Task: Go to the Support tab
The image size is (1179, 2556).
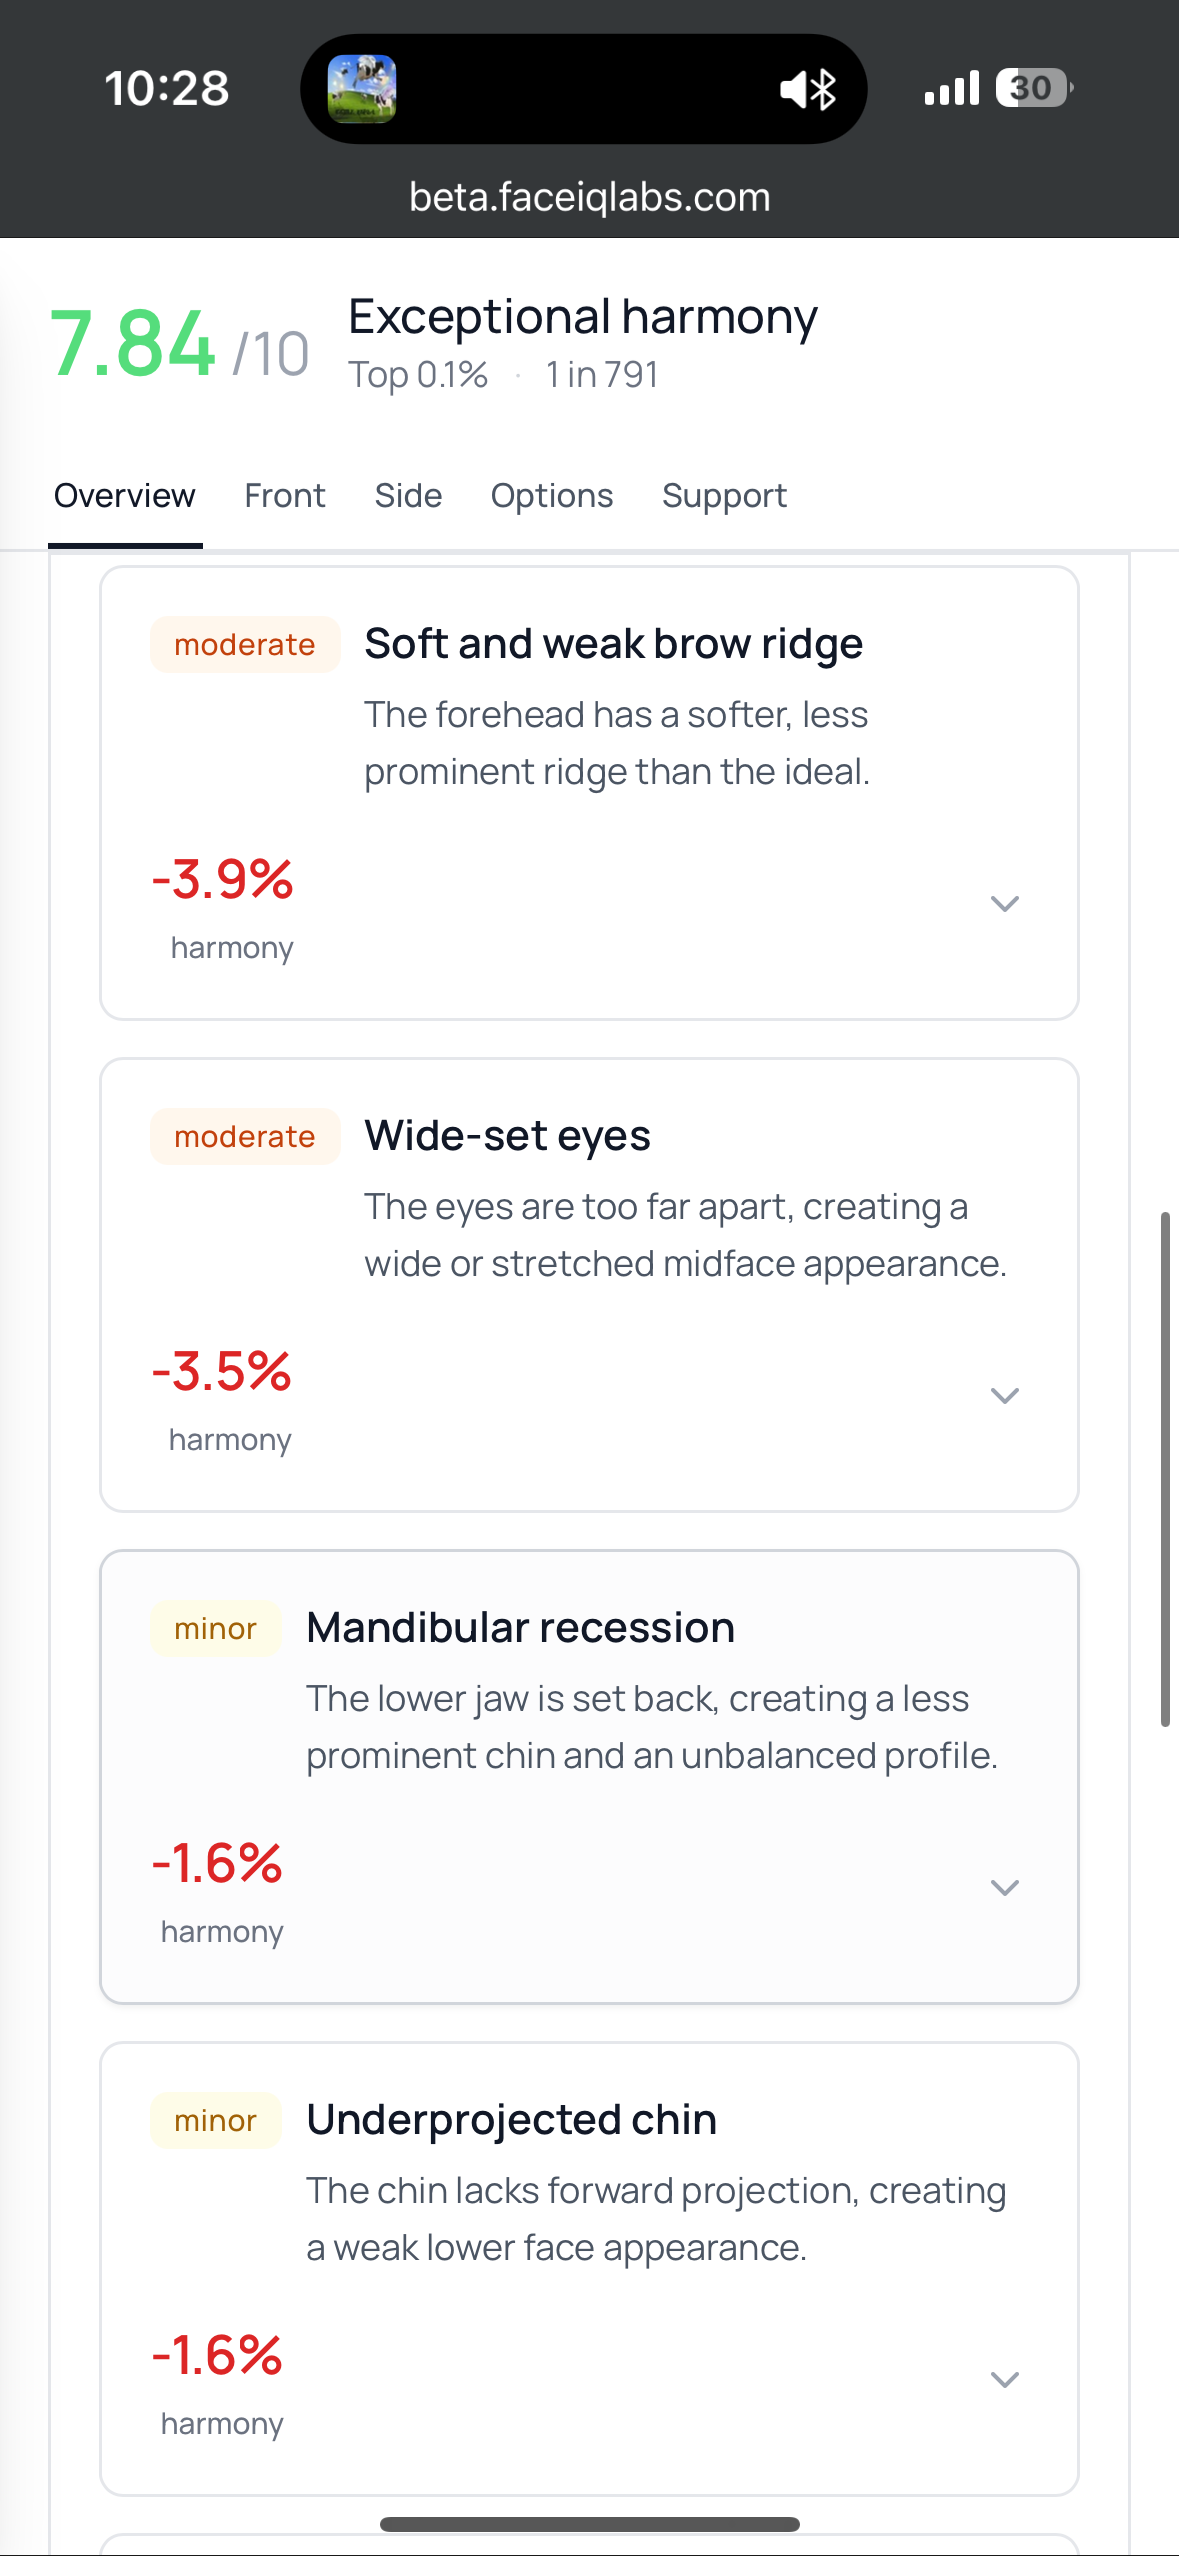Action: point(724,496)
